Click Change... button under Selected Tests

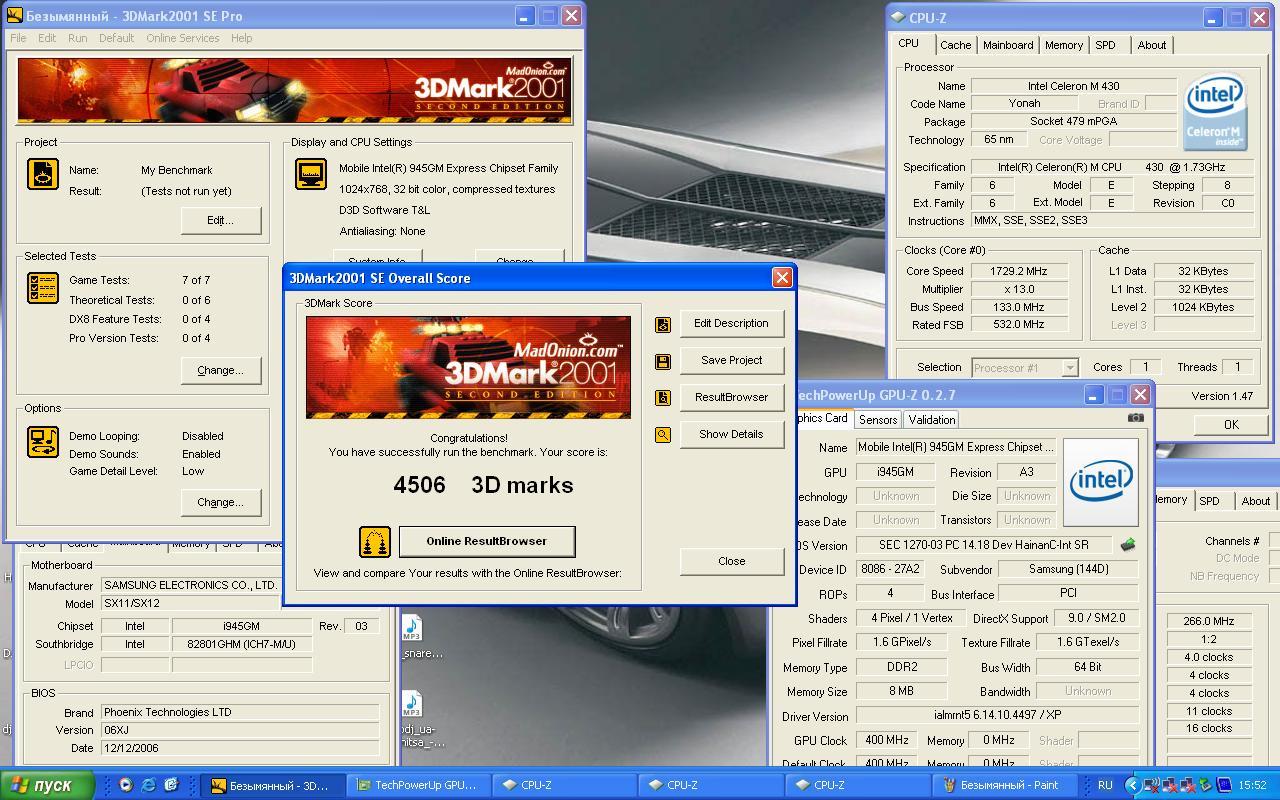220,371
